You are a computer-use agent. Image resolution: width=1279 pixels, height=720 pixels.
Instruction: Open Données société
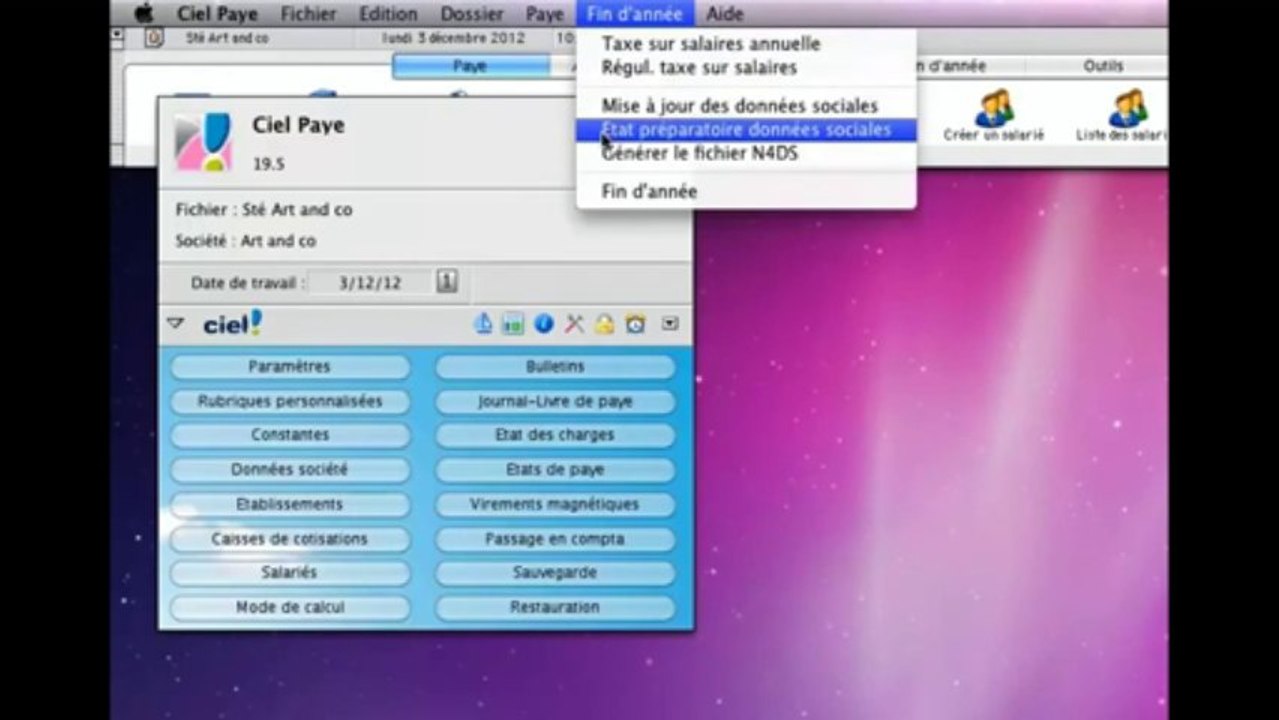pos(290,470)
